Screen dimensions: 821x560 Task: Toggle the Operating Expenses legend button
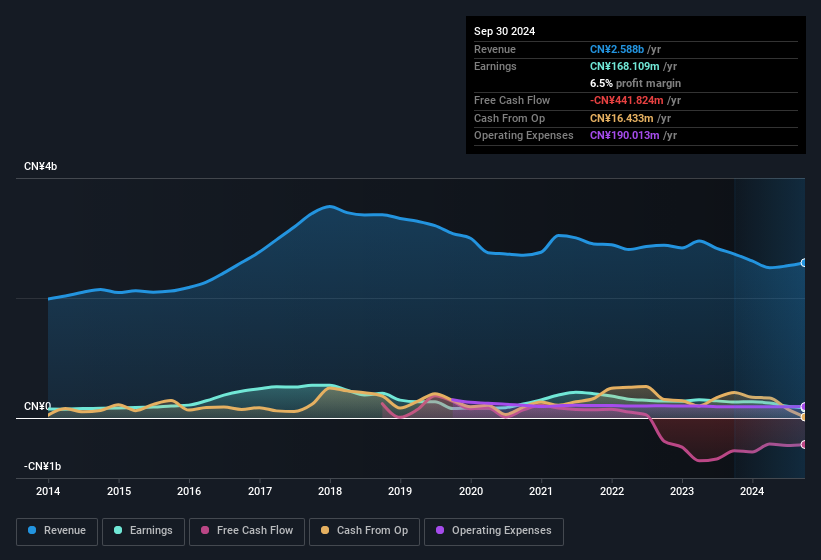click(494, 531)
